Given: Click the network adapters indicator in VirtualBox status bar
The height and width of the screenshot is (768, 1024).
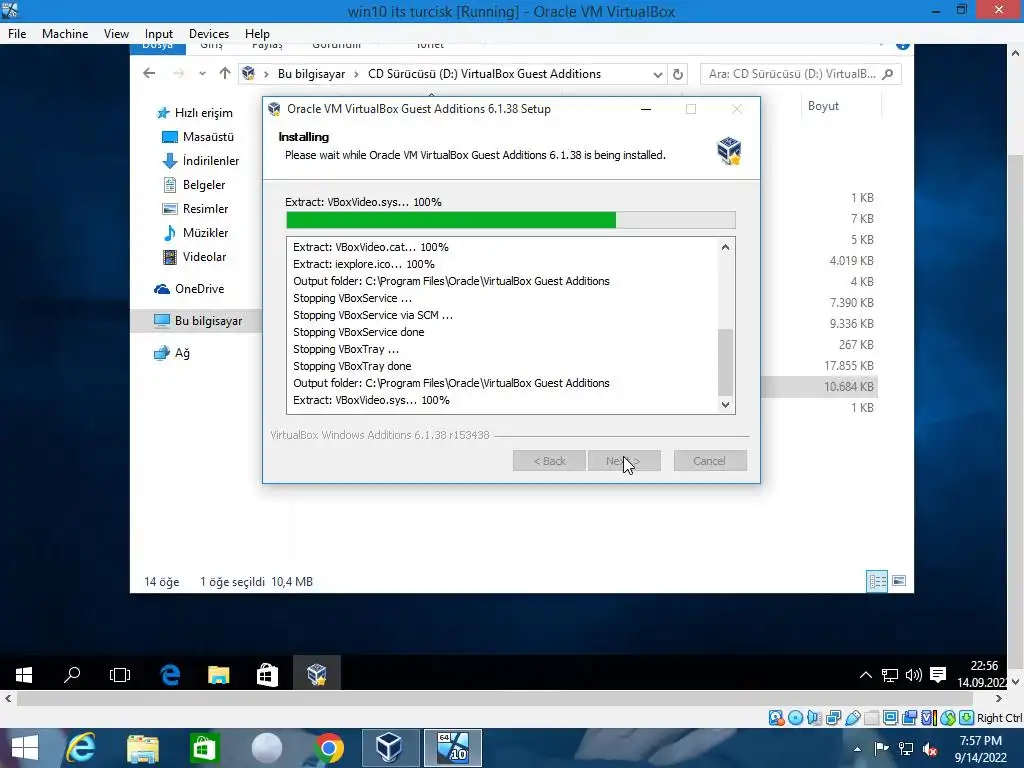Looking at the screenshot, I should pyautogui.click(x=833, y=718).
